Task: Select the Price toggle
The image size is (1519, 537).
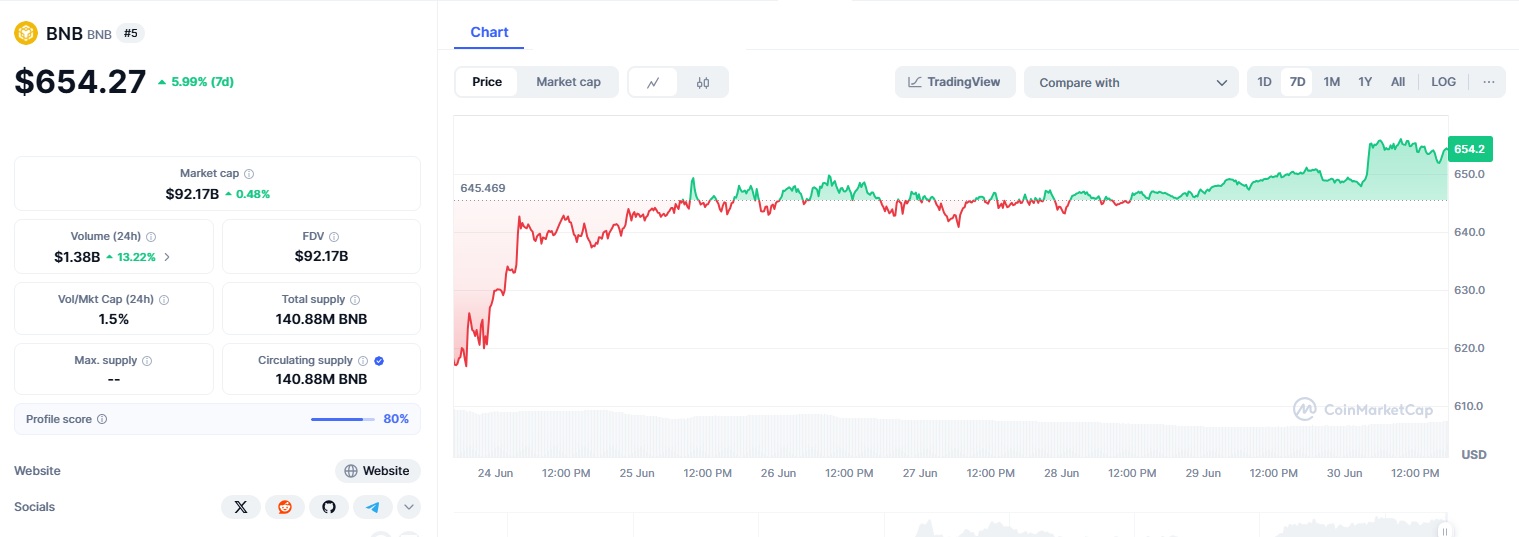Action: point(487,82)
